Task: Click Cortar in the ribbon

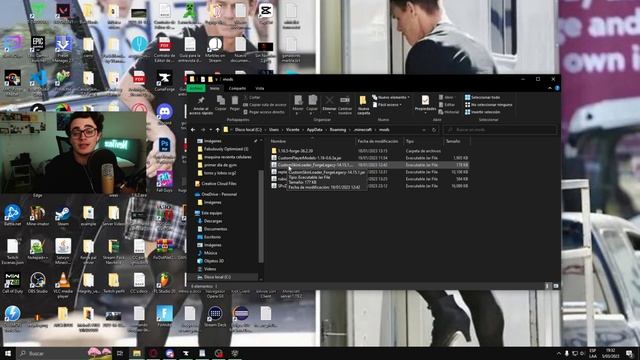Action: 252,98
